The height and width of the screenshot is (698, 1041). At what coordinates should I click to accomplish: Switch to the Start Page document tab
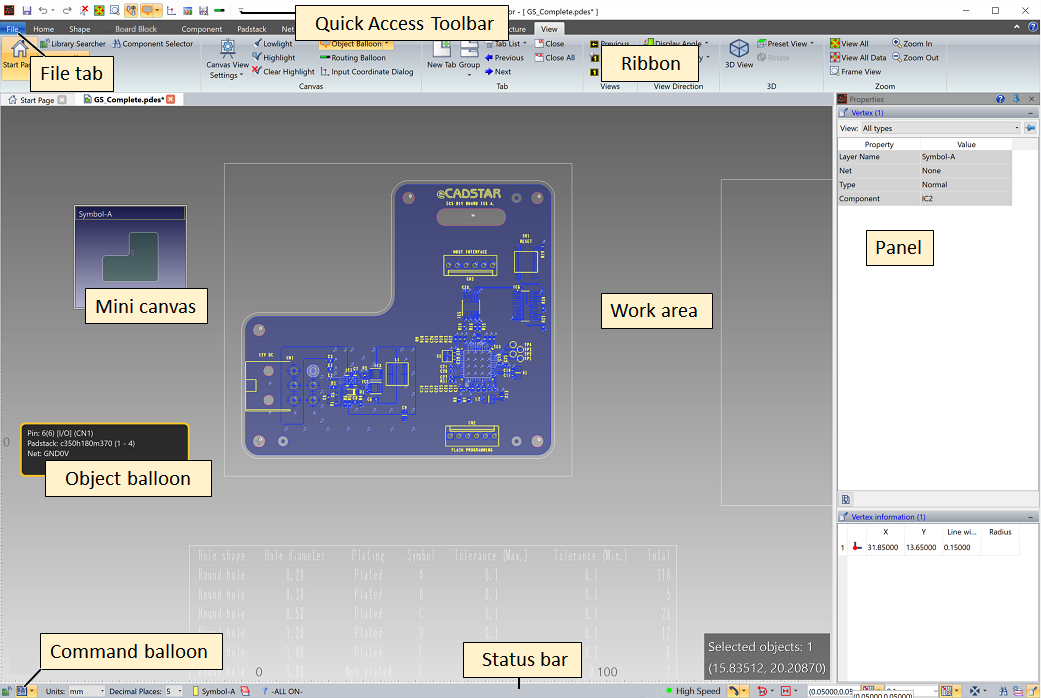[x=31, y=100]
